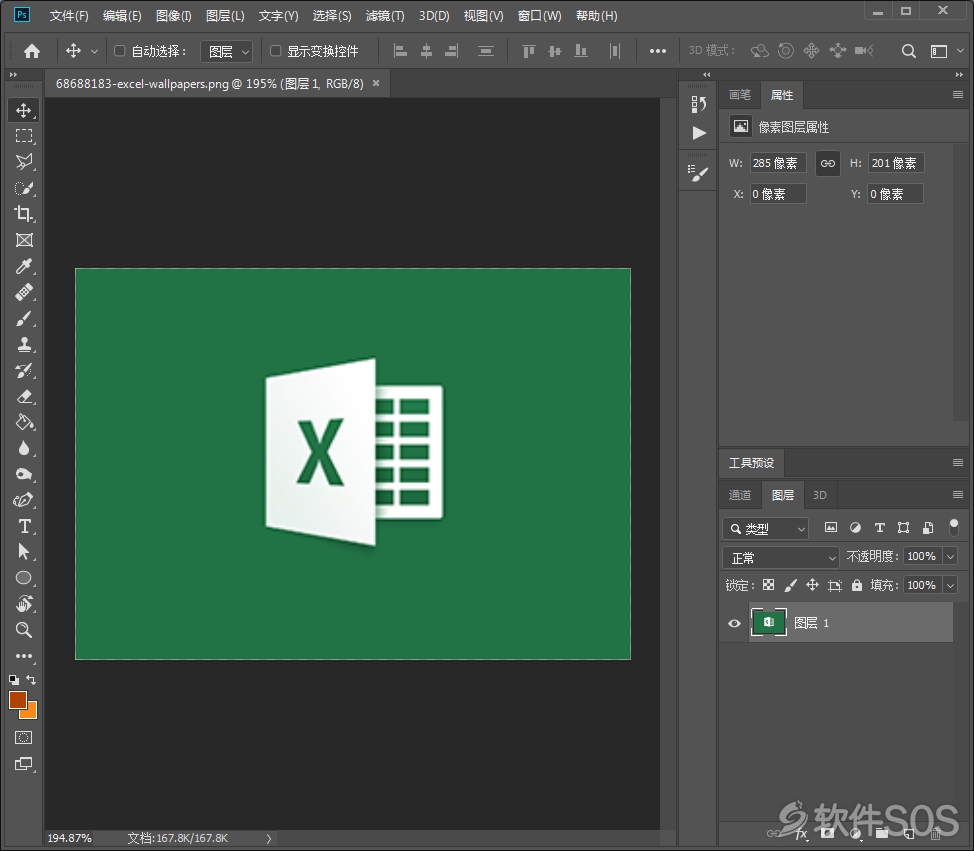
Task: Select the Path Selection tool
Action: (x=24, y=552)
